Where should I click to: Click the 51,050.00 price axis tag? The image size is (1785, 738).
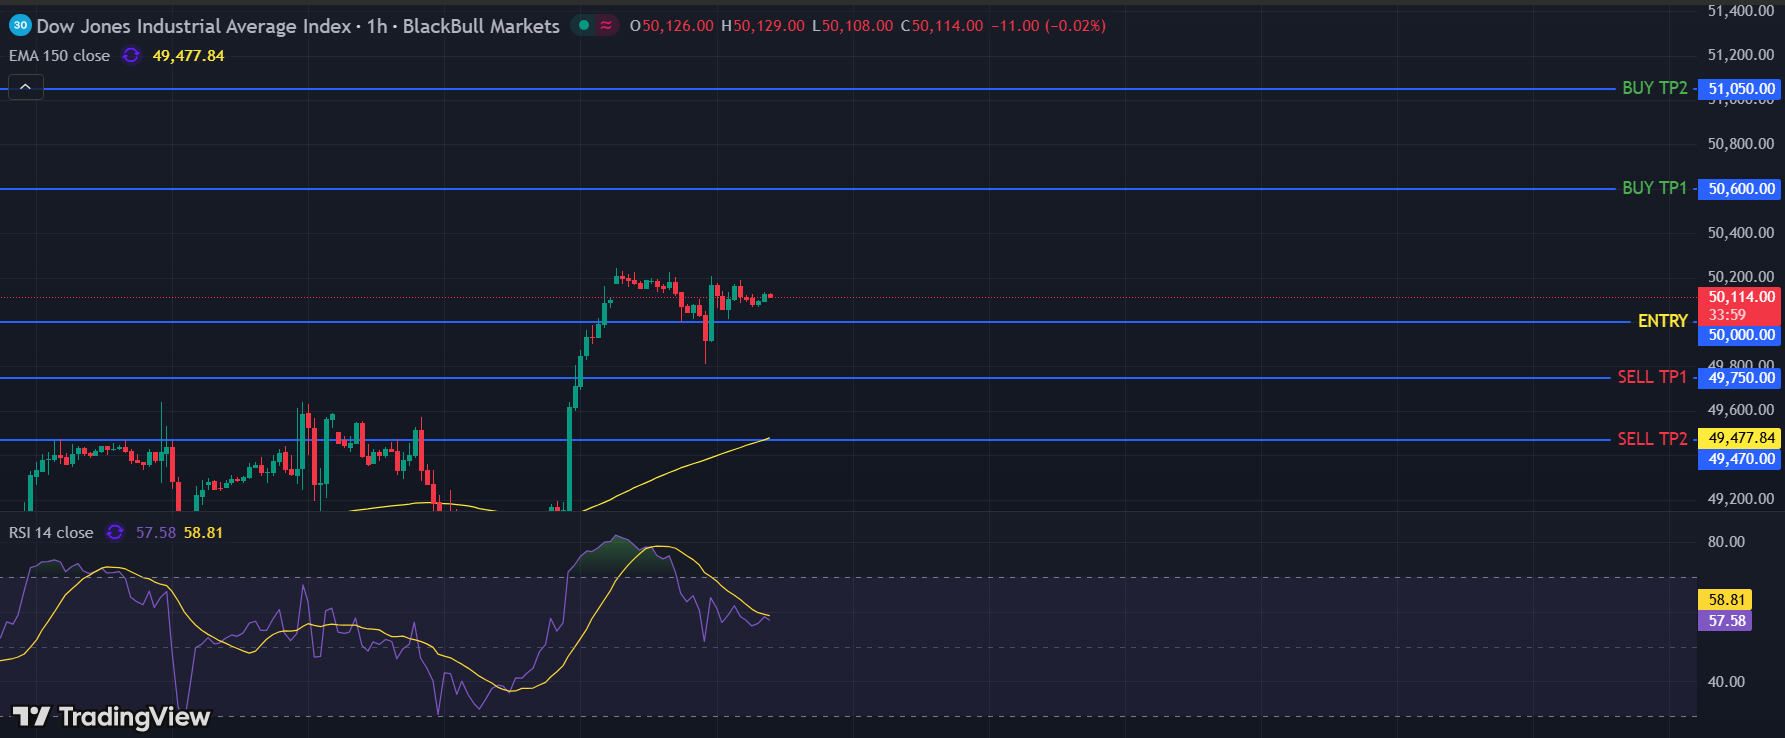(1741, 89)
